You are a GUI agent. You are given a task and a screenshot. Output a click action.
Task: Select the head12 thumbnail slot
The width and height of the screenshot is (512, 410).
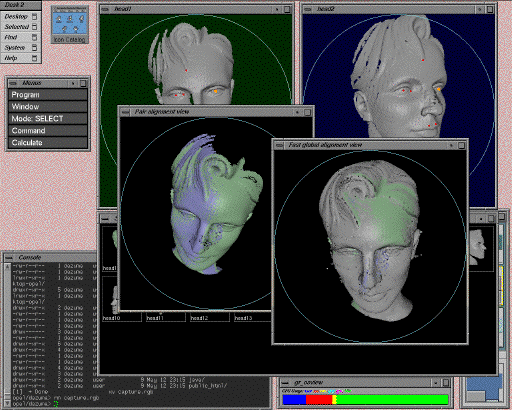click(210, 317)
